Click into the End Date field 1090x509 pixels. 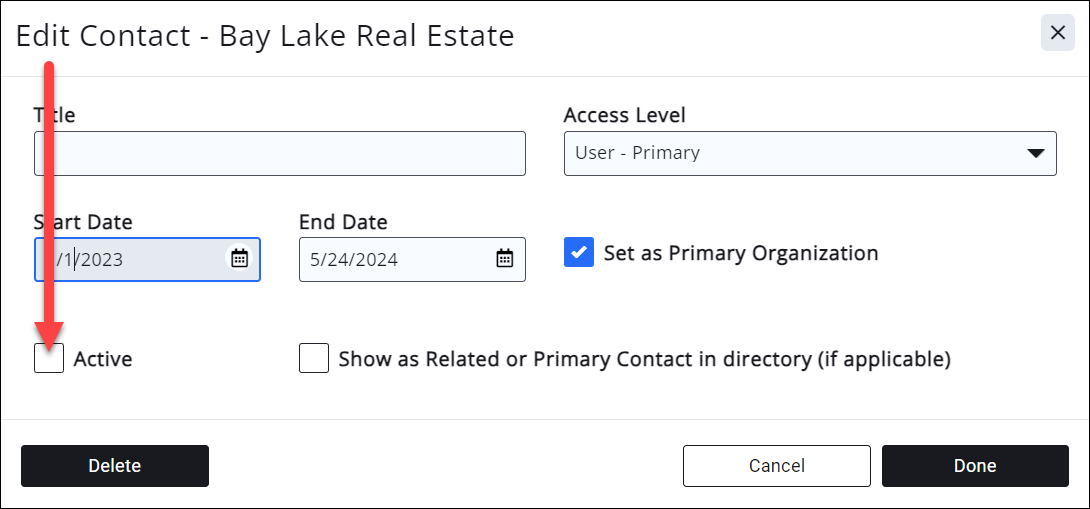395,259
